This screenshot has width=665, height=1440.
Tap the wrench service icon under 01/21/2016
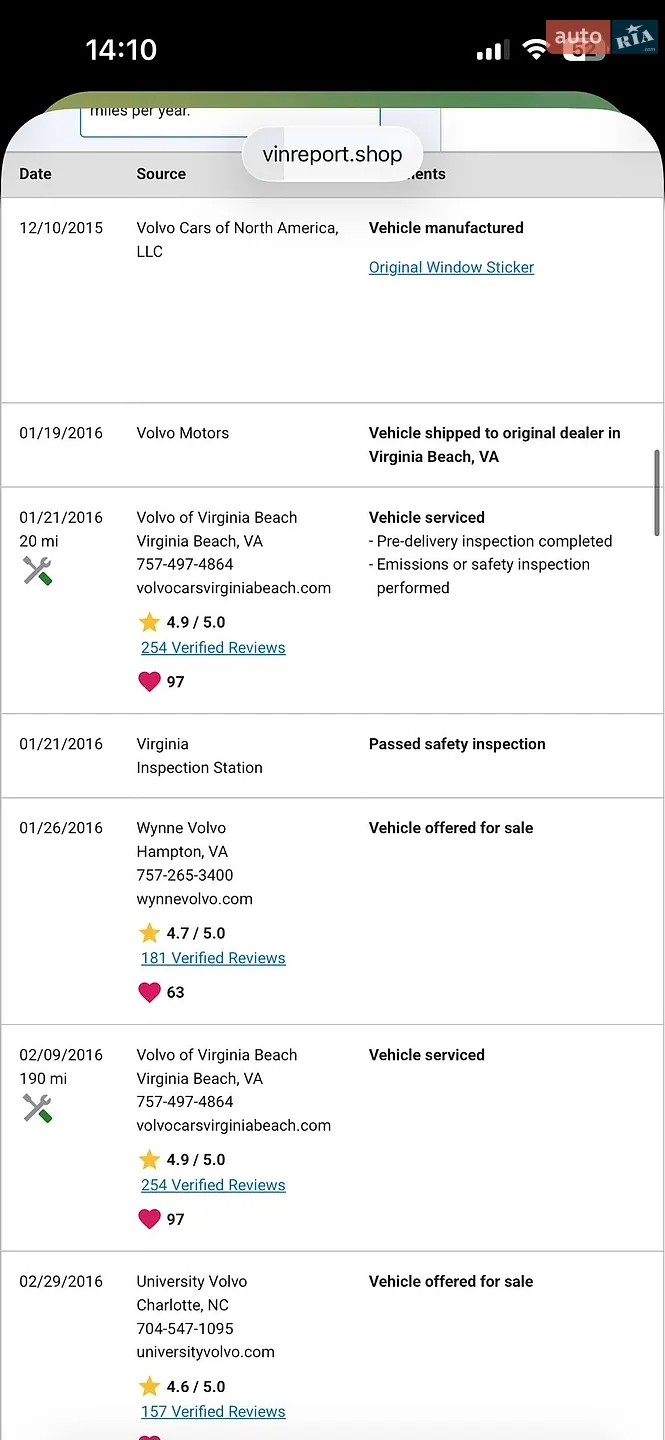[37, 571]
